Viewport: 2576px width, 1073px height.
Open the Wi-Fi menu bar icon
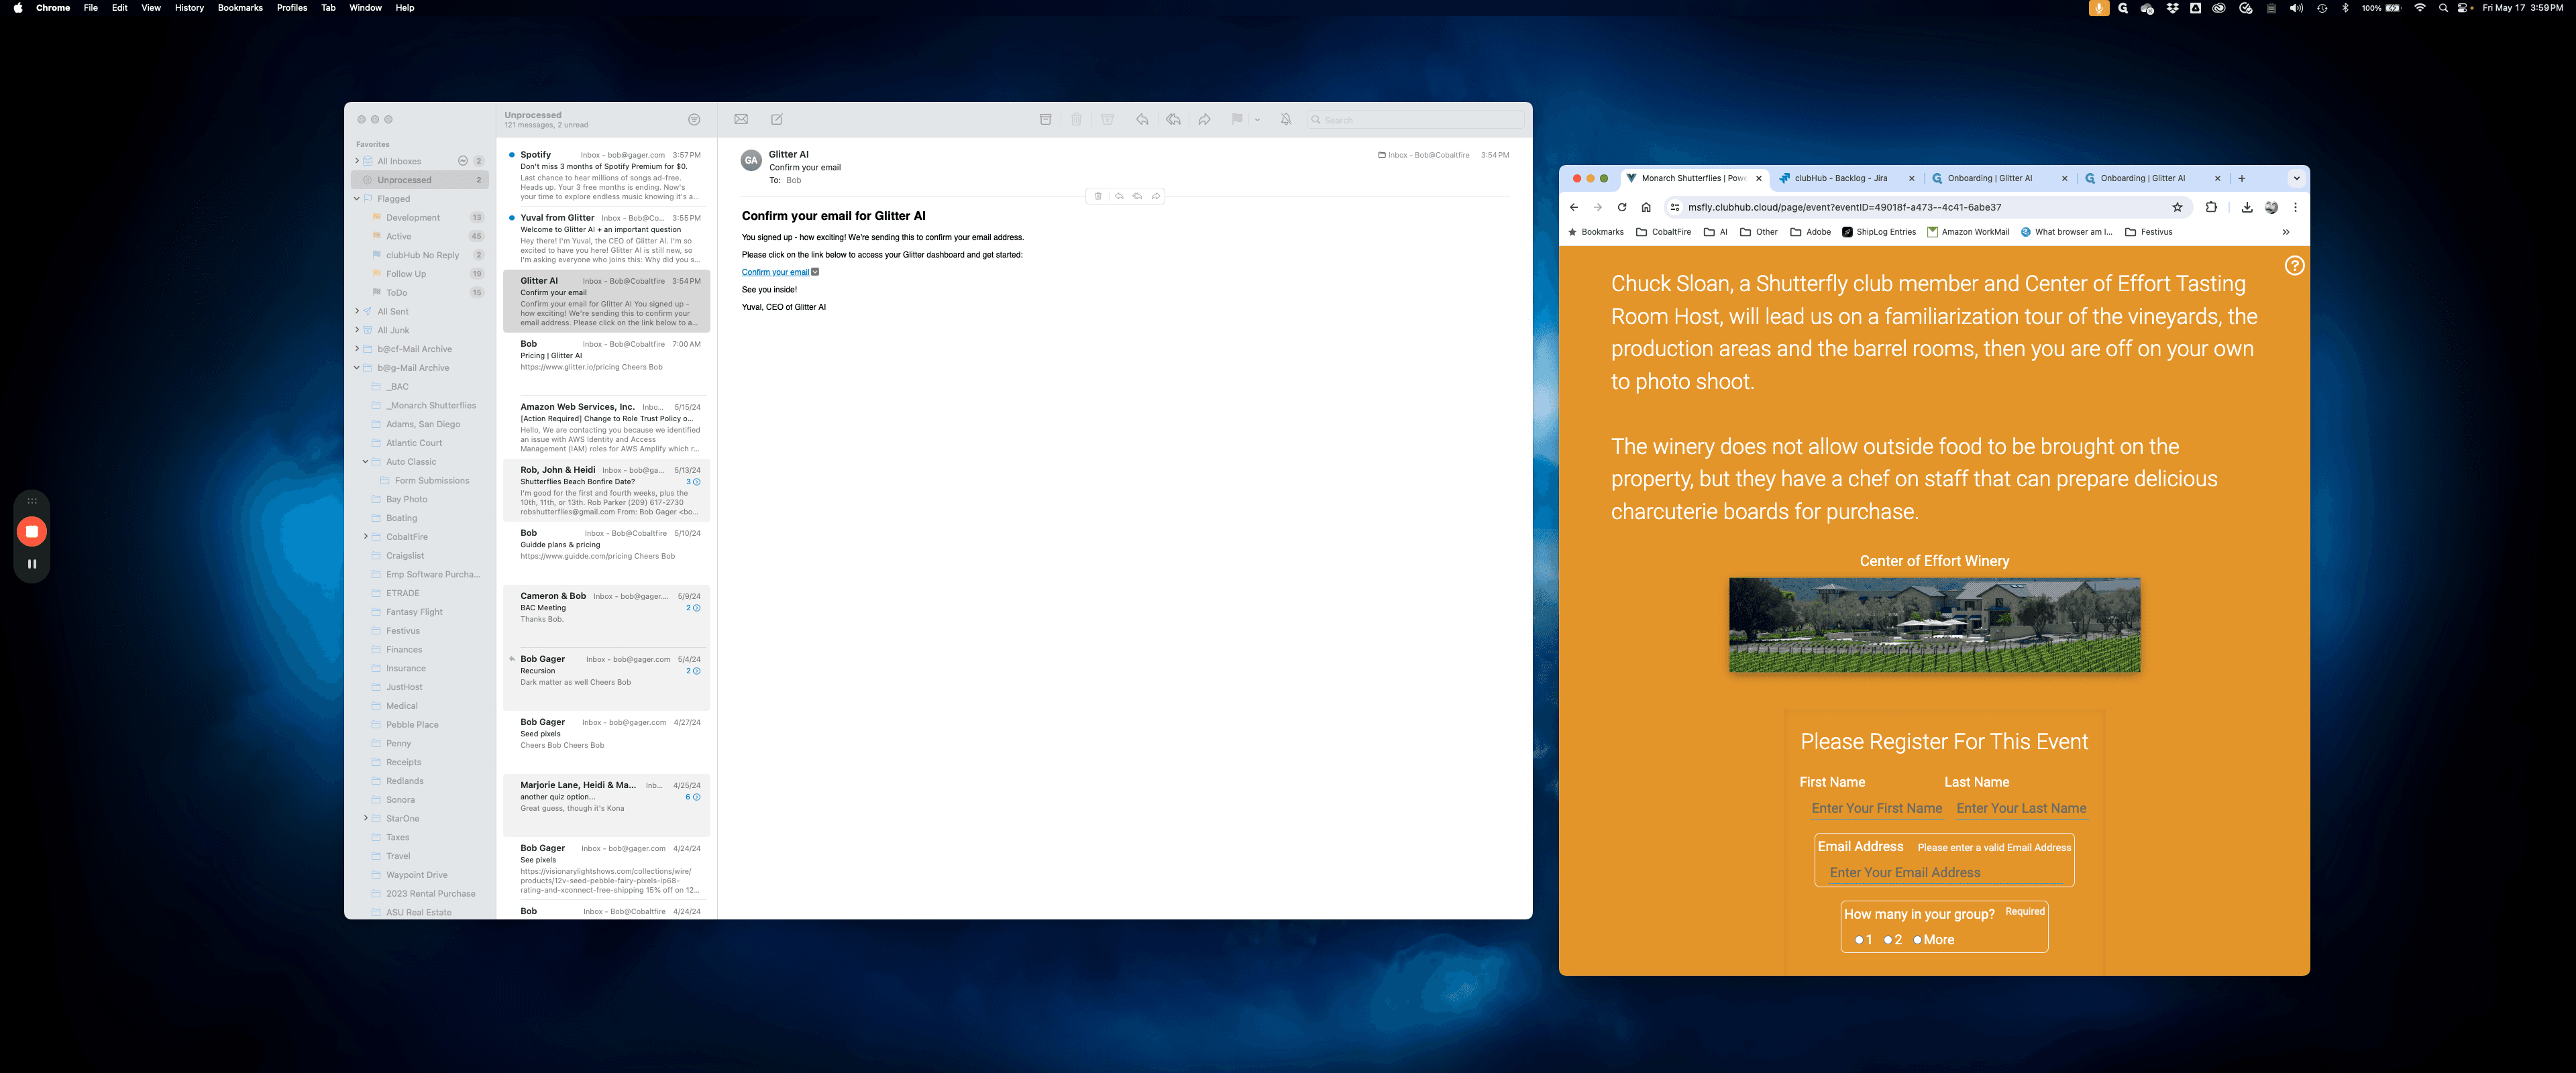pos(2420,8)
